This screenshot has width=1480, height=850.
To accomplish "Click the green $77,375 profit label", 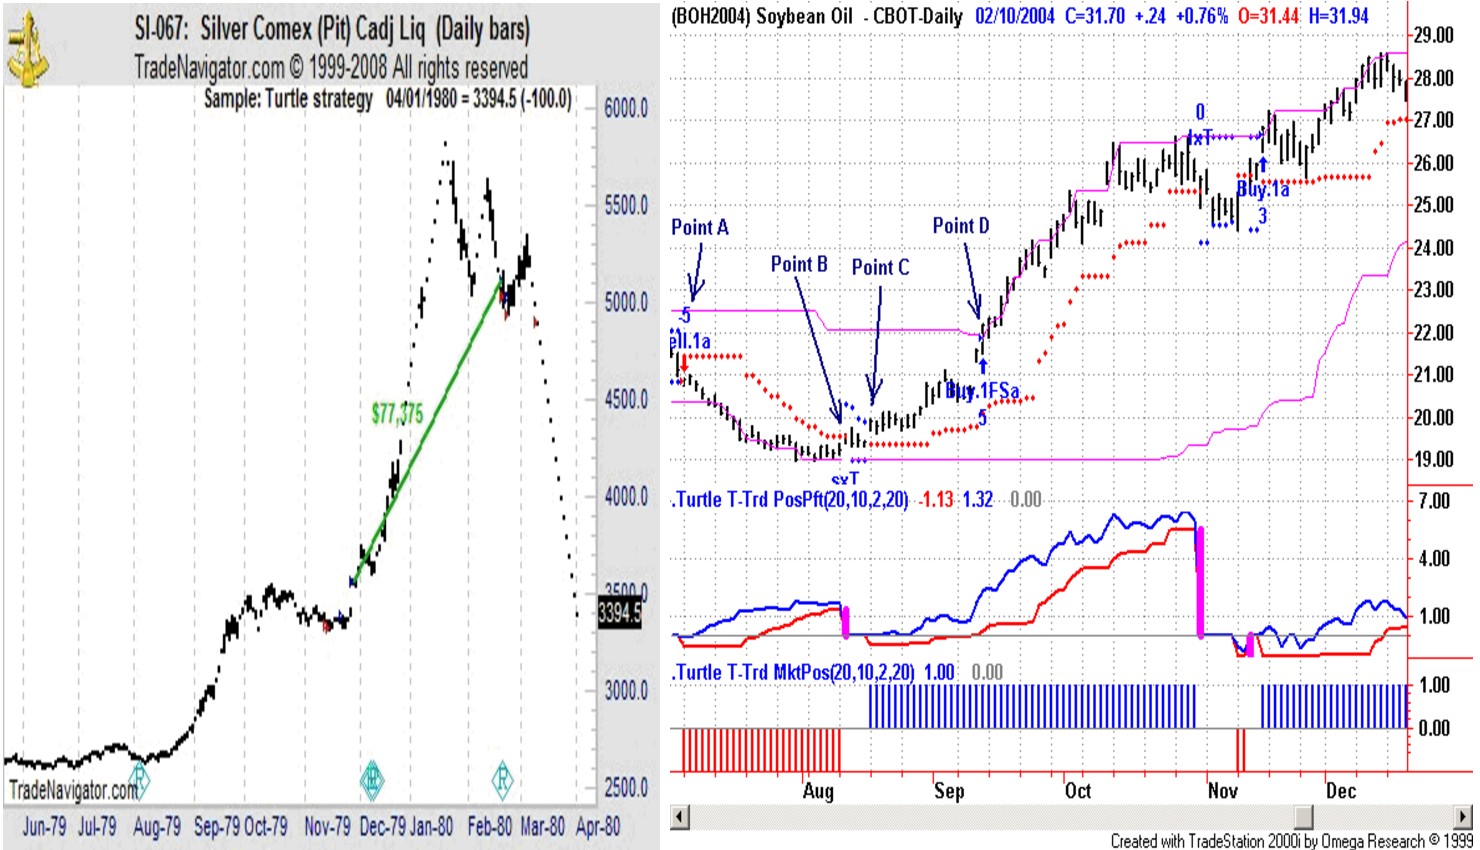I will click(397, 413).
